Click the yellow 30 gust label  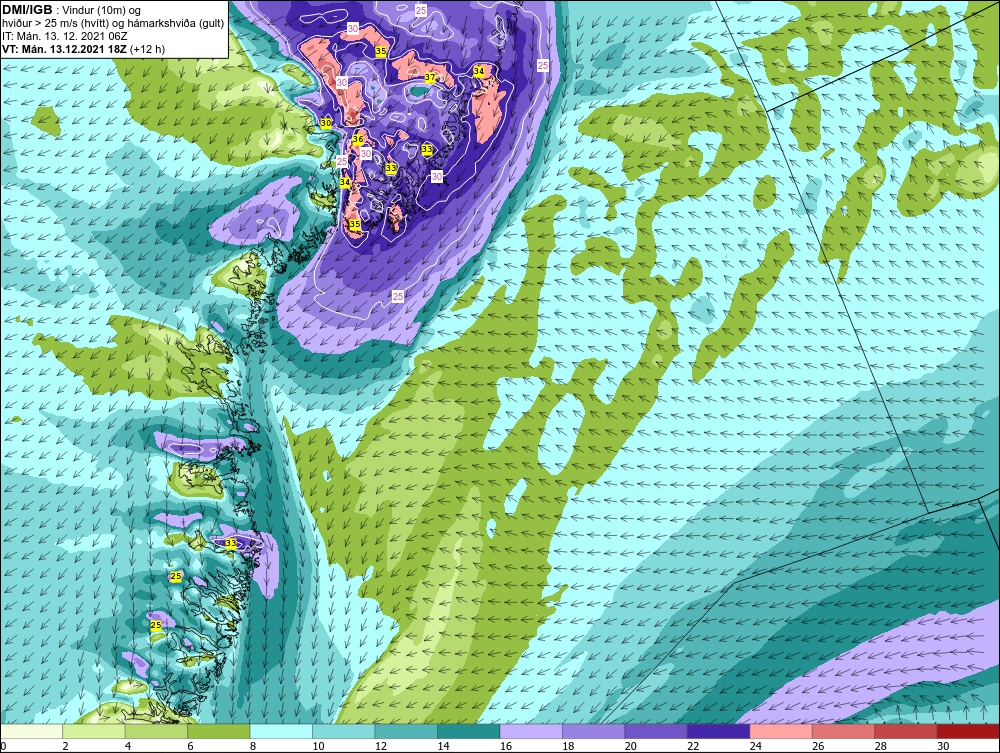(x=326, y=123)
